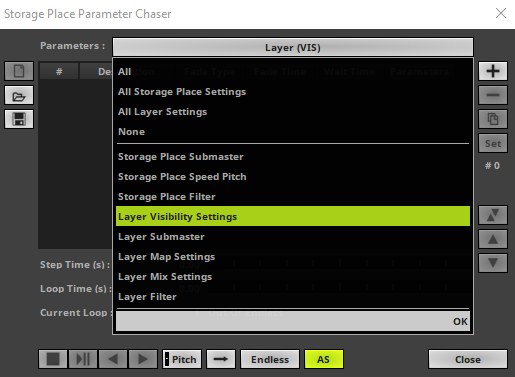Open chaser file with folder icon

19,95
